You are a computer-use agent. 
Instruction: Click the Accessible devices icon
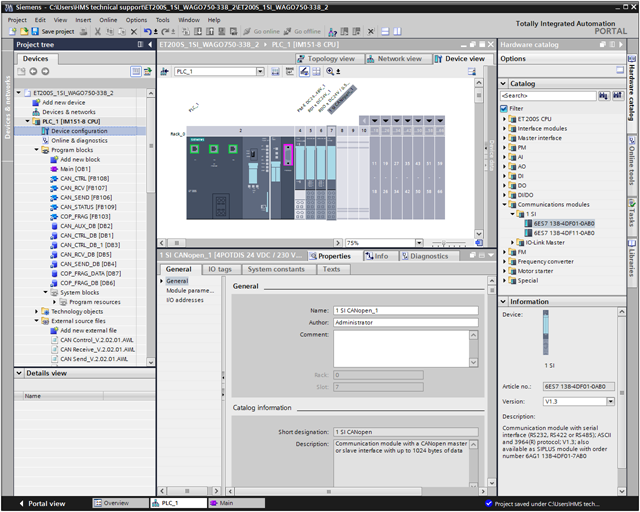[333, 31]
